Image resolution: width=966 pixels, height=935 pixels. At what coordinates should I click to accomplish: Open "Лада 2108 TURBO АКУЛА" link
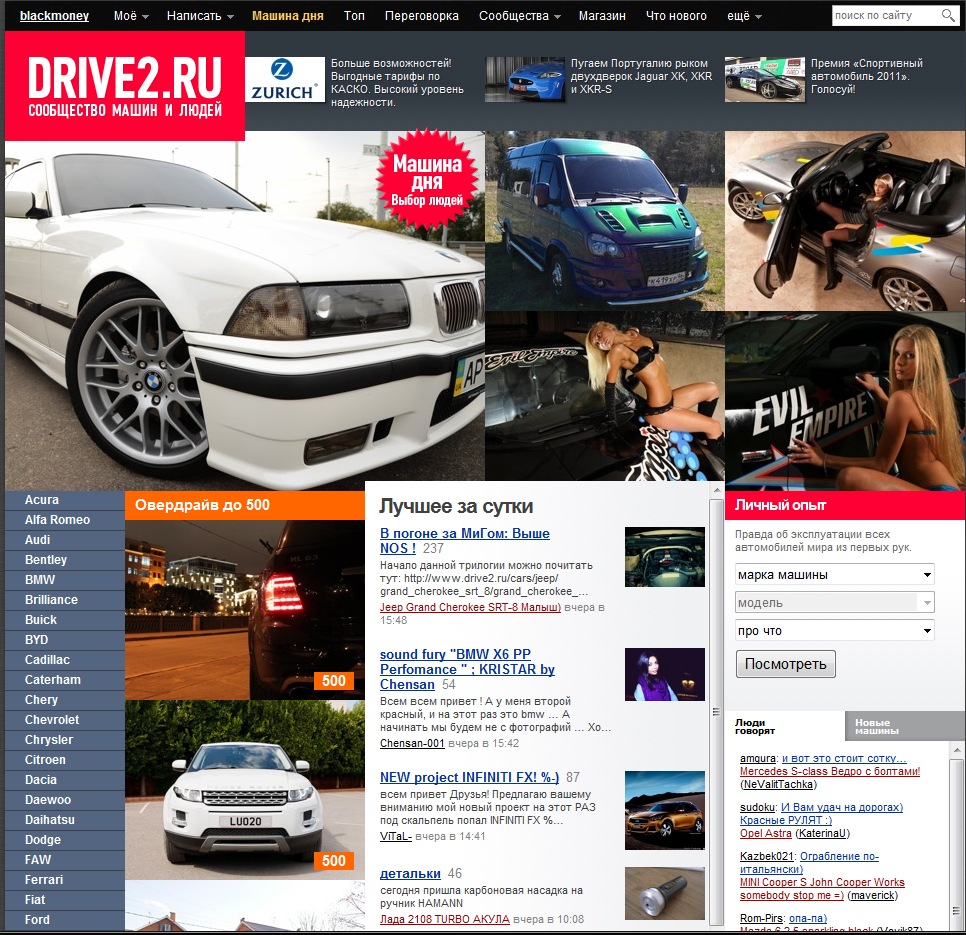[445, 920]
